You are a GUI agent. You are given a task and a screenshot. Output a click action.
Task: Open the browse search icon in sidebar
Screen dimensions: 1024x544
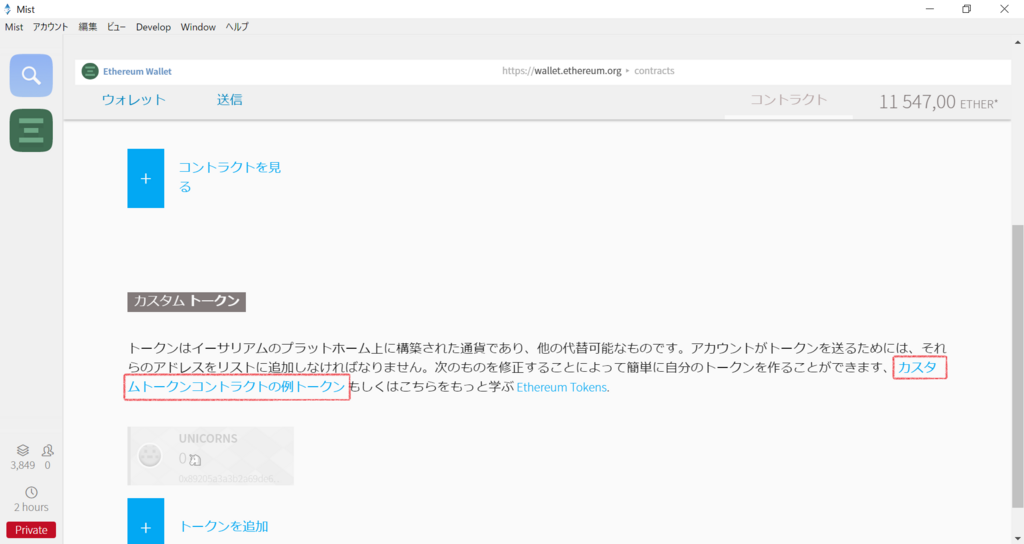coord(31,76)
